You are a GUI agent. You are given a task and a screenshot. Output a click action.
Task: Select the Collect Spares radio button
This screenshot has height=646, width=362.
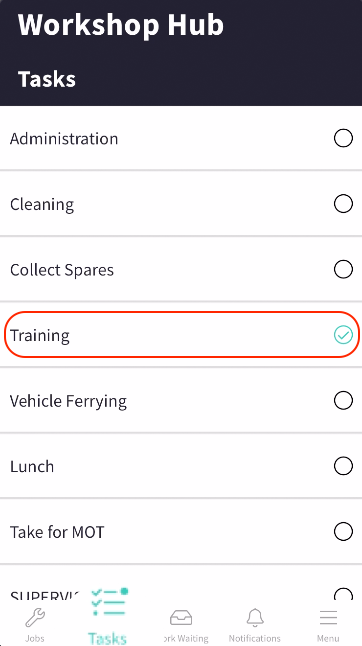point(343,269)
